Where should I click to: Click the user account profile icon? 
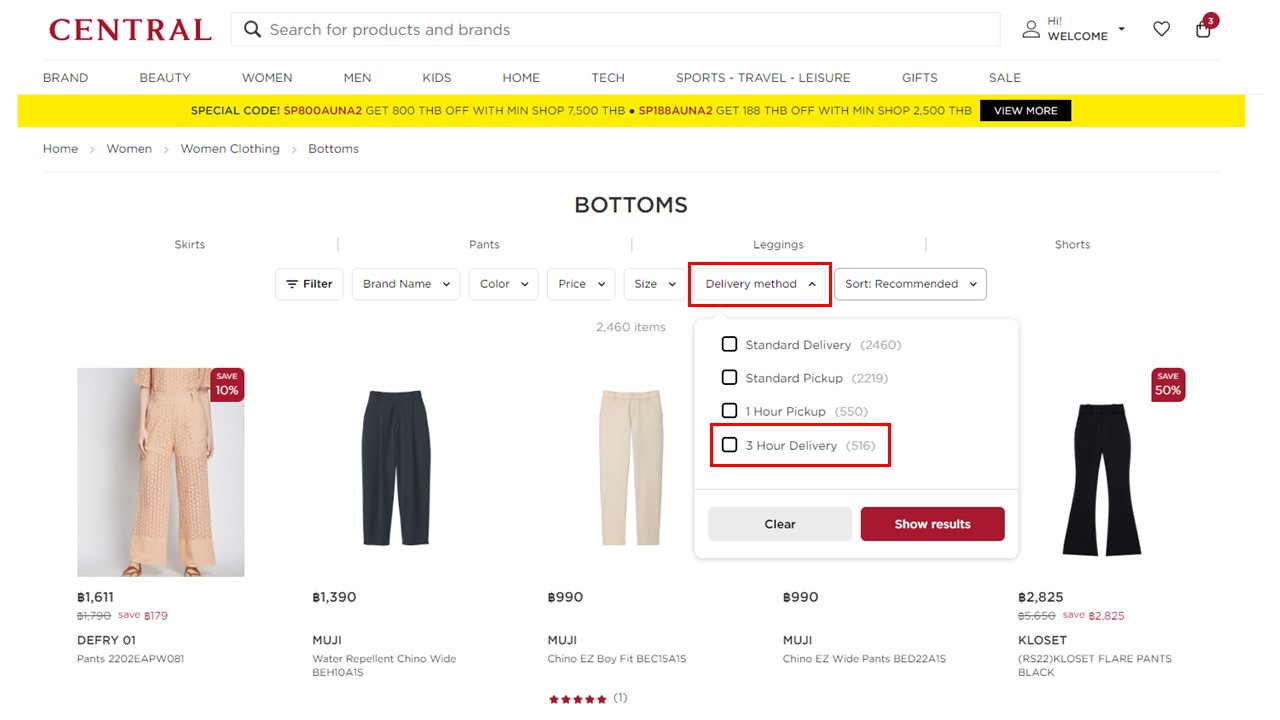(x=1031, y=29)
